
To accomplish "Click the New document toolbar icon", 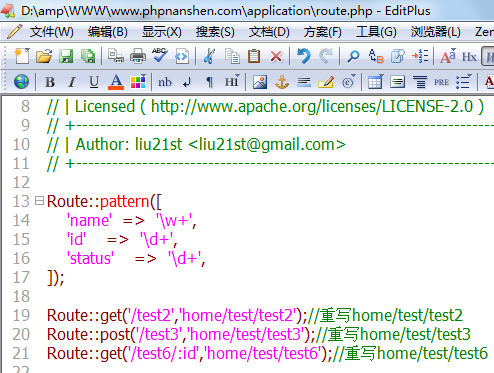I will point(22,56).
